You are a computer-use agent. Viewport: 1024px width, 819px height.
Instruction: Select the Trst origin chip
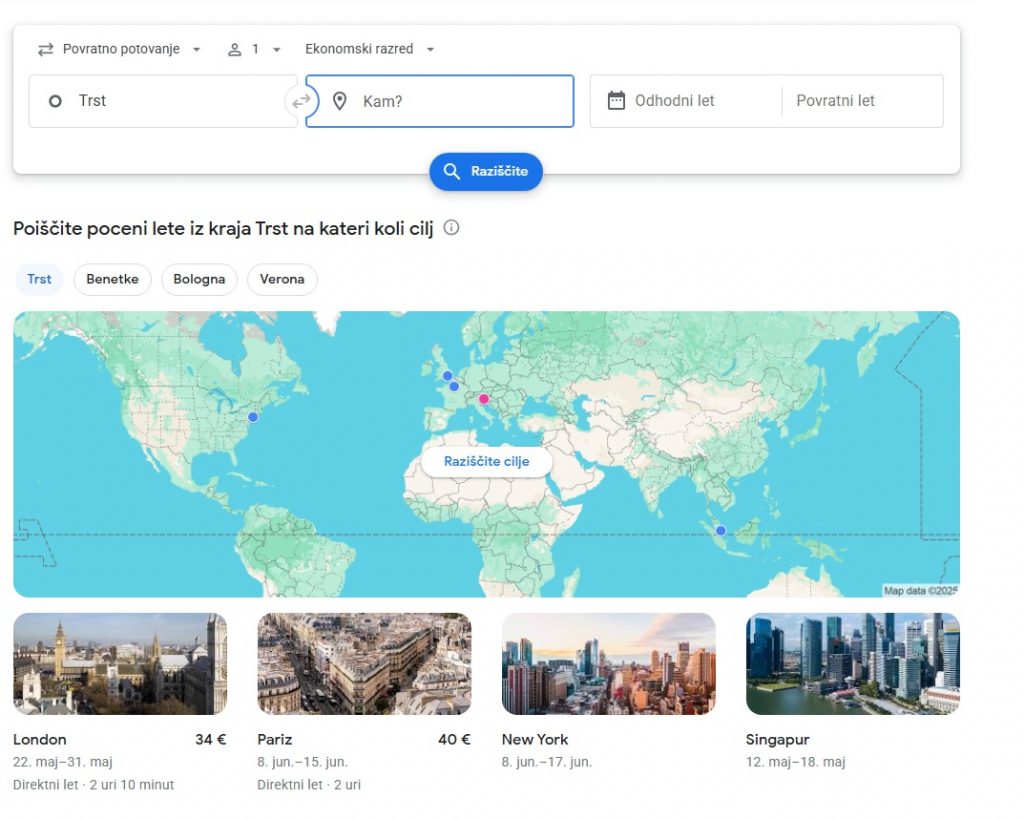coord(39,279)
